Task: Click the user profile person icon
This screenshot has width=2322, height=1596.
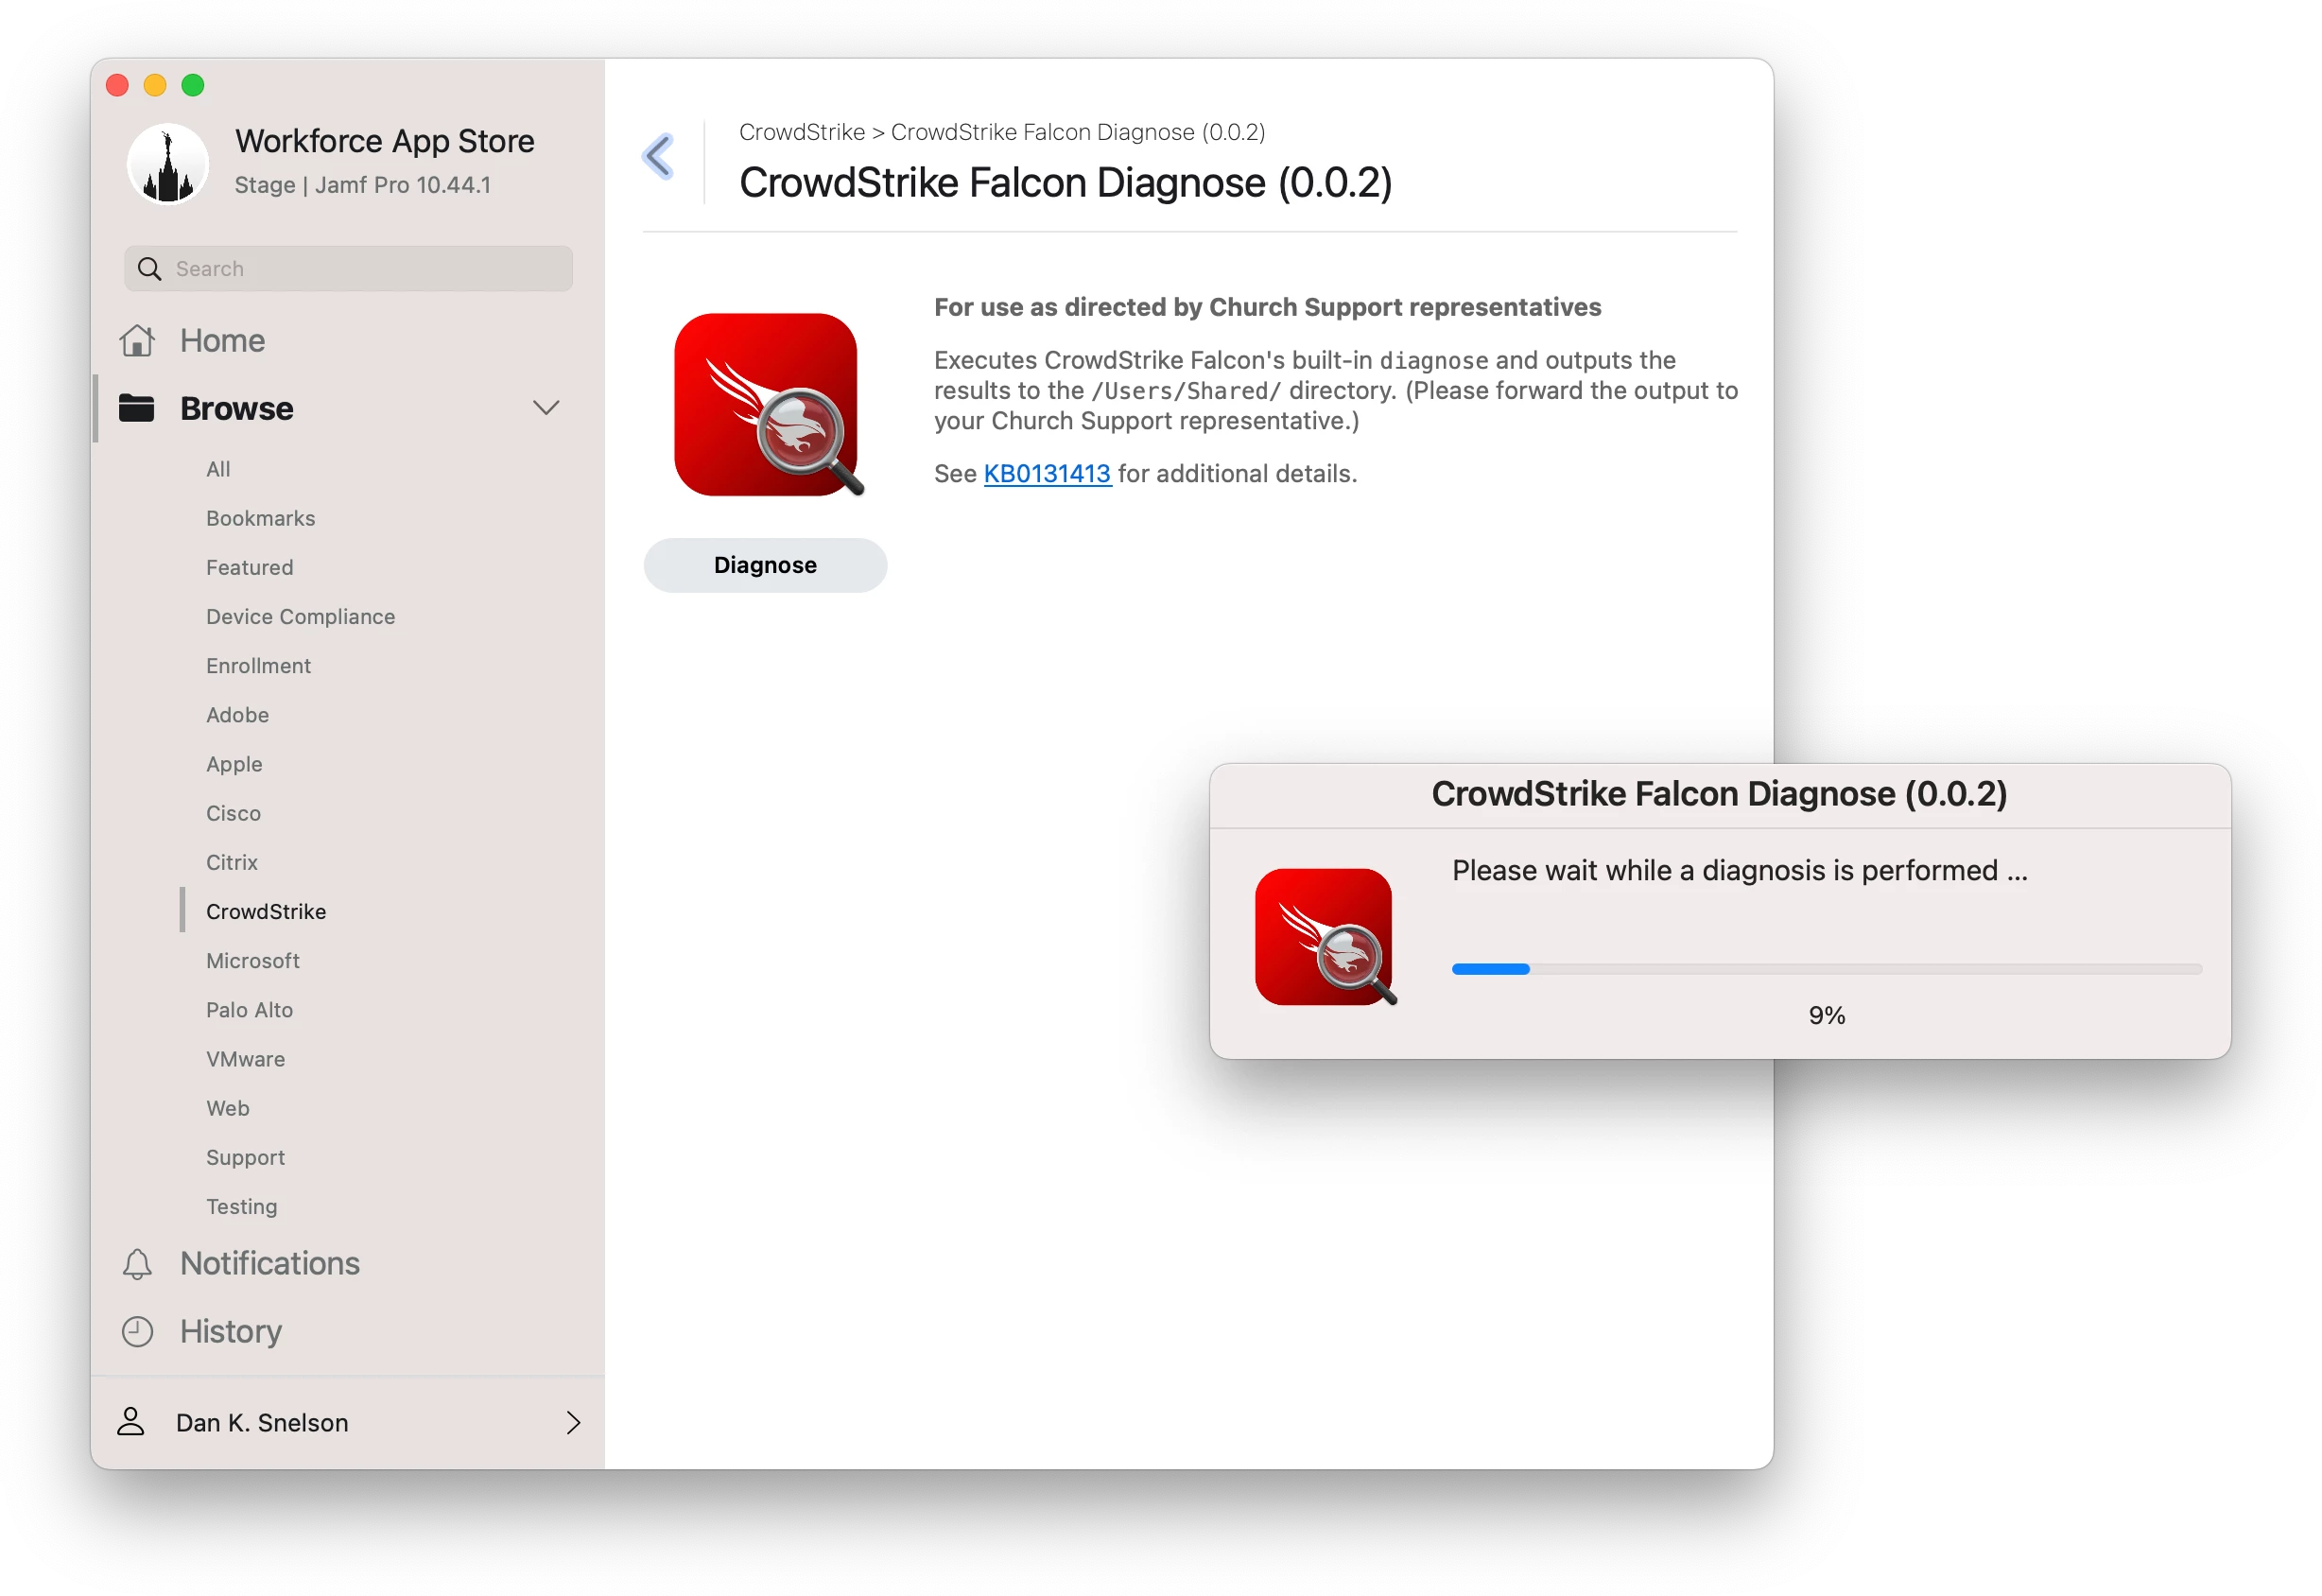Action: coord(131,1422)
